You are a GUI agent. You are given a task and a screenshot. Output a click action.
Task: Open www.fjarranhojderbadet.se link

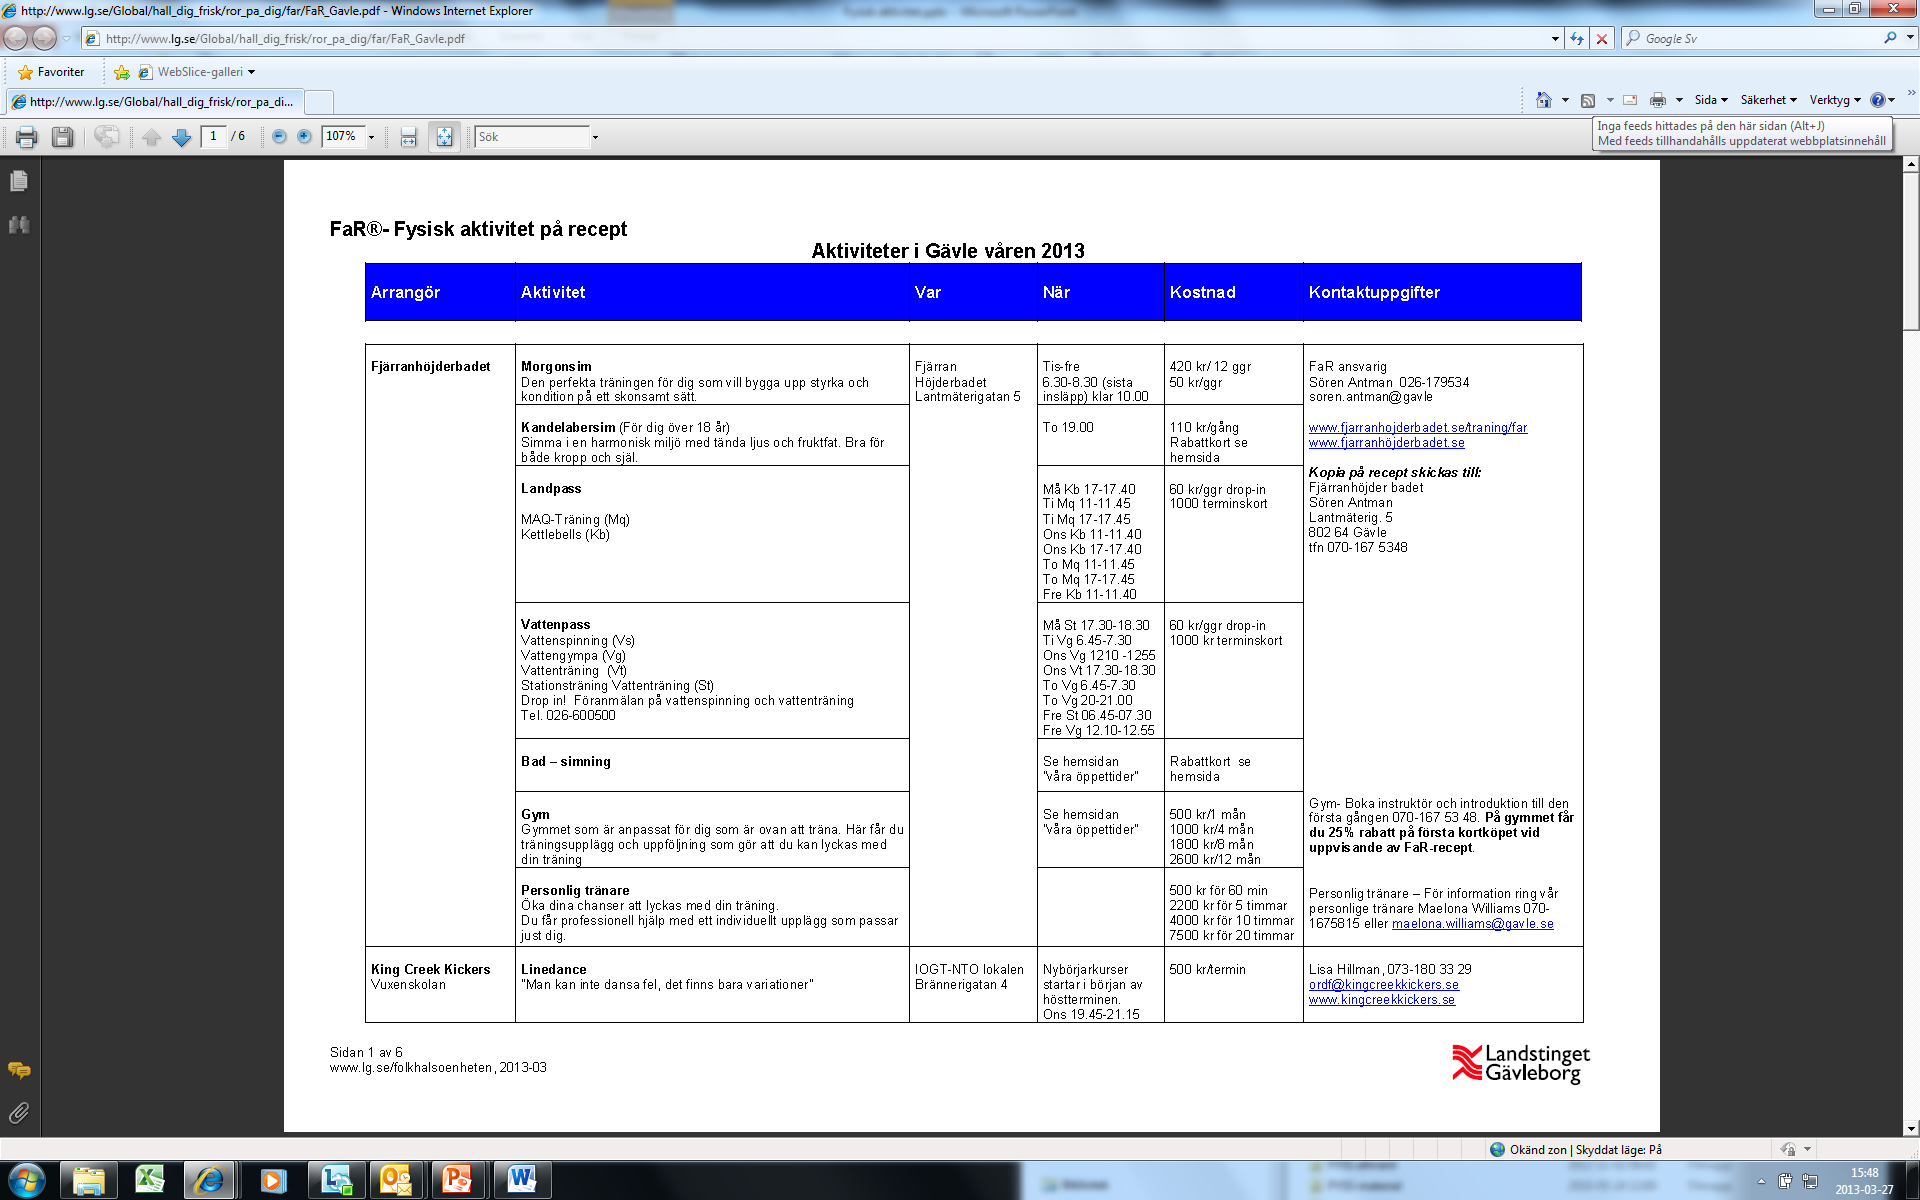pyautogui.click(x=1386, y=443)
